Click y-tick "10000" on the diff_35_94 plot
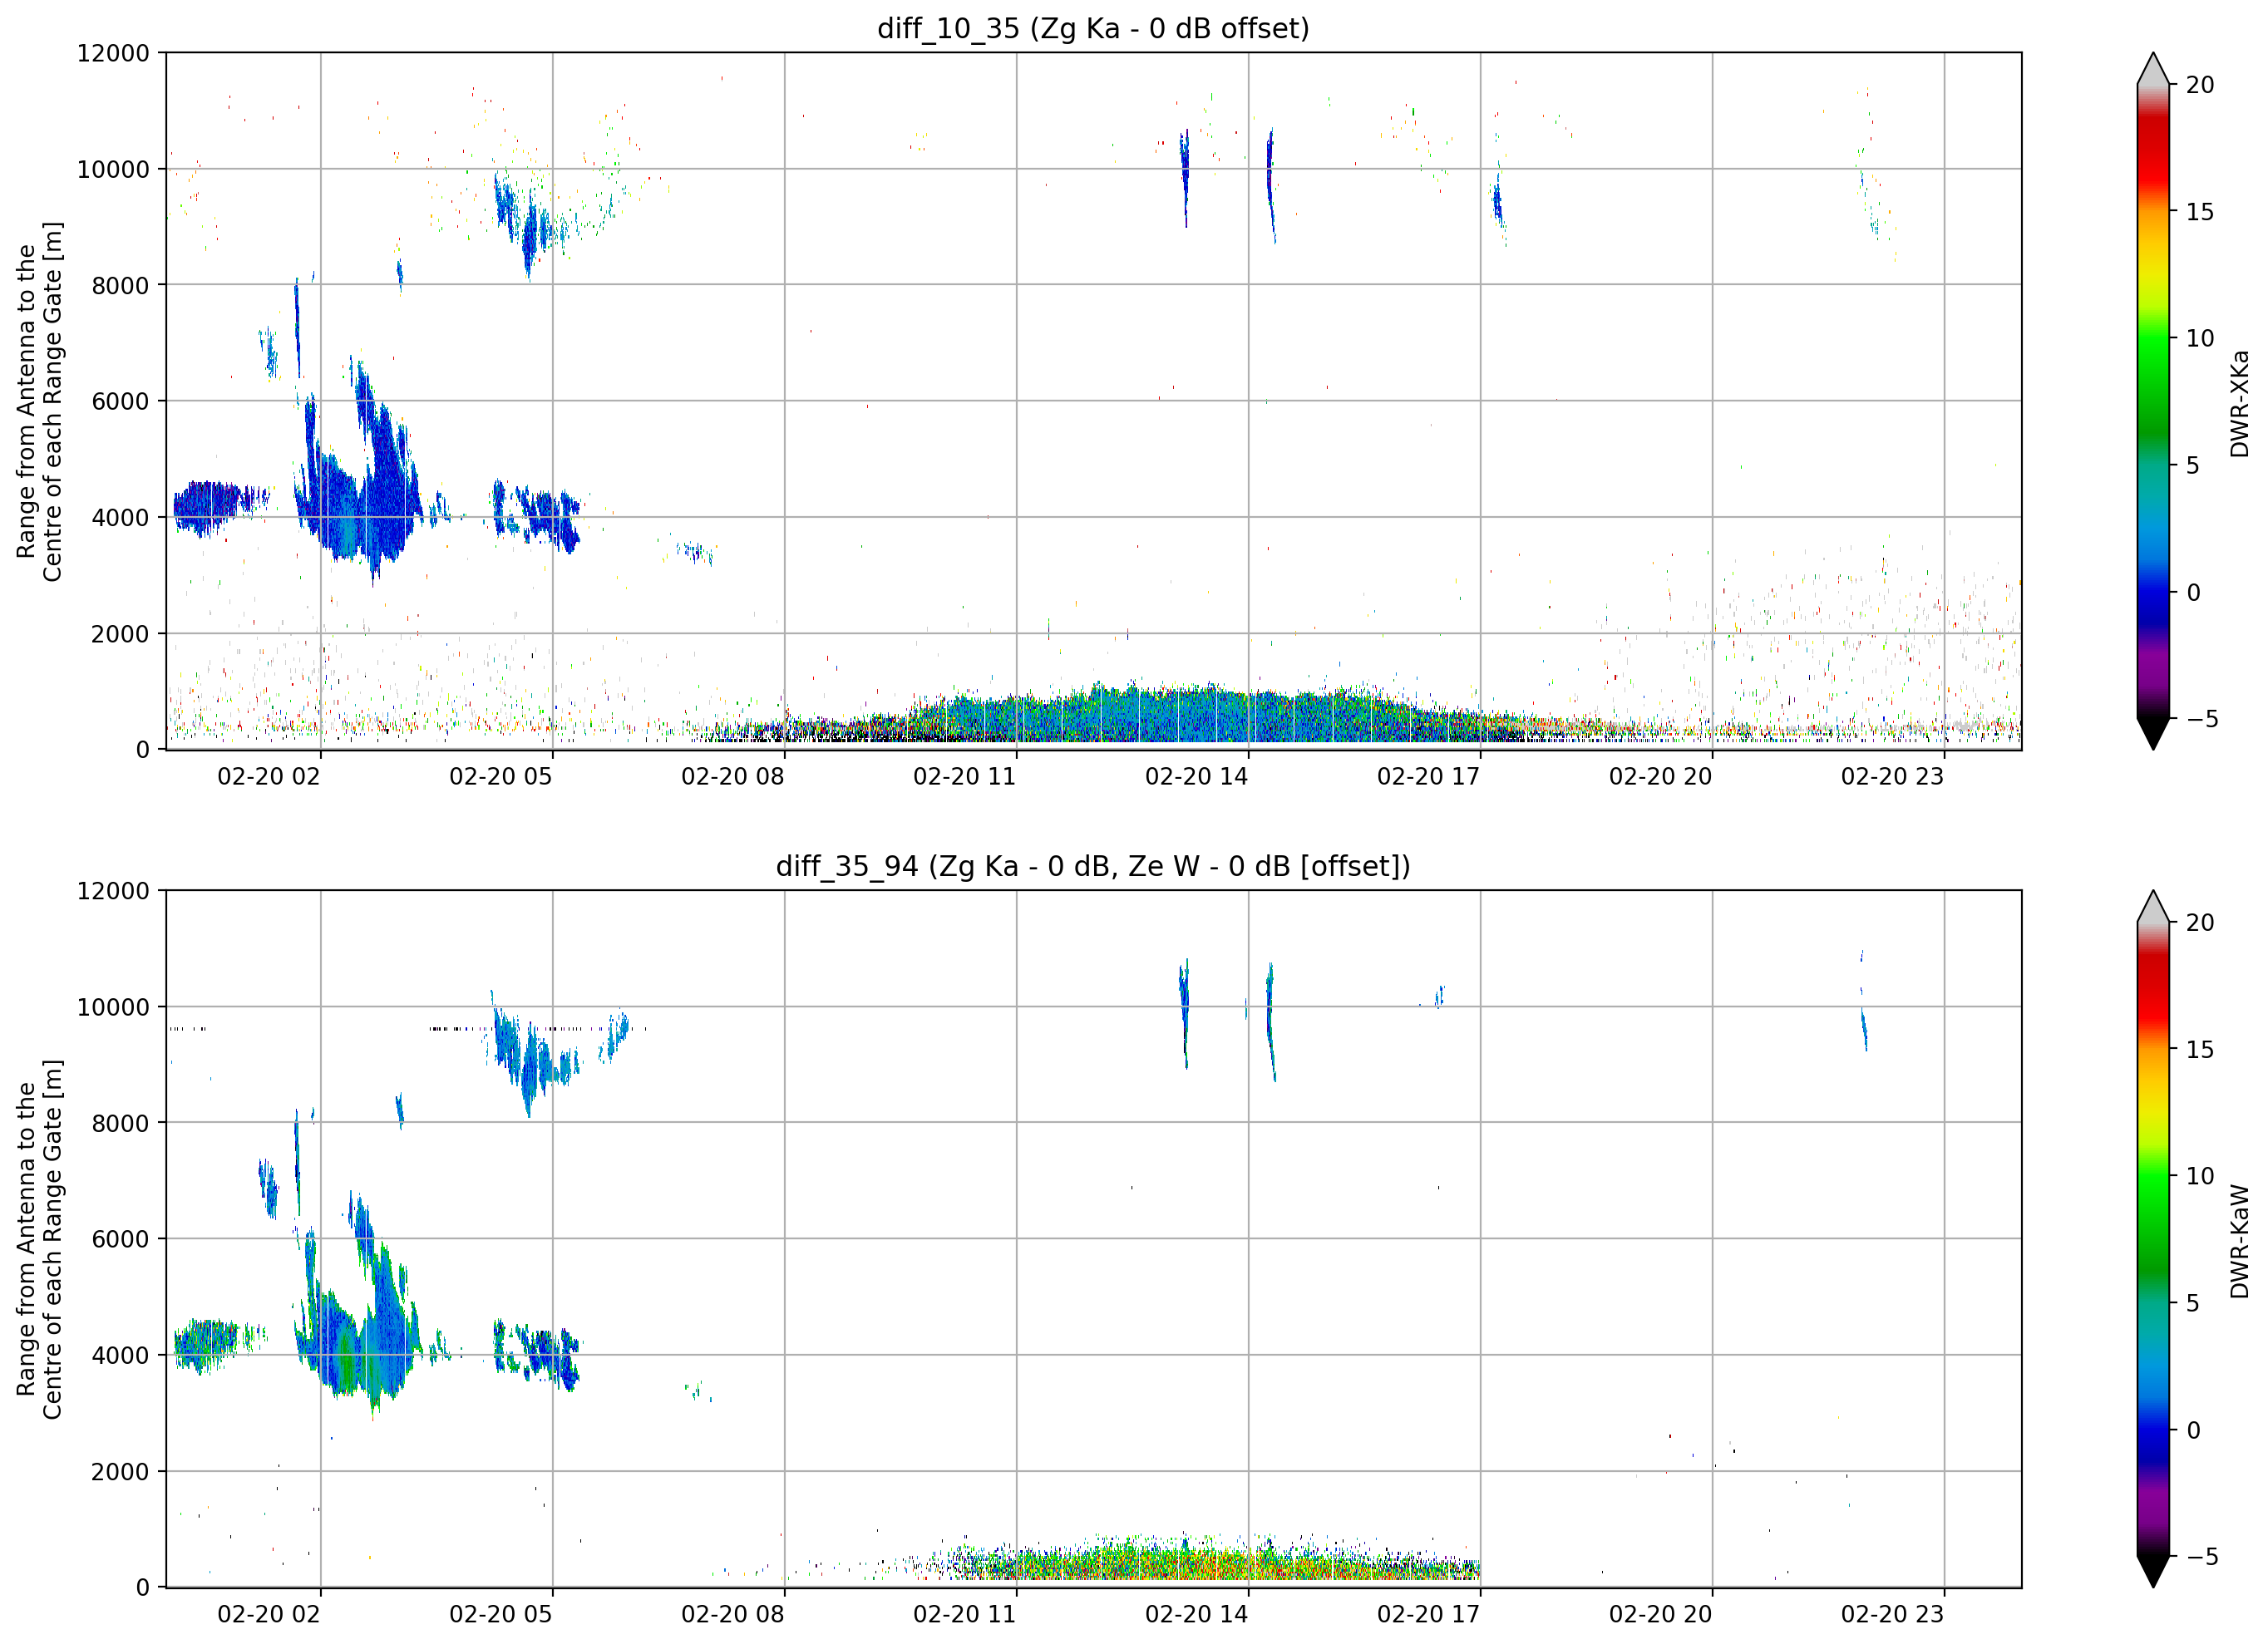The width and height of the screenshot is (2268, 1644). coord(113,1007)
